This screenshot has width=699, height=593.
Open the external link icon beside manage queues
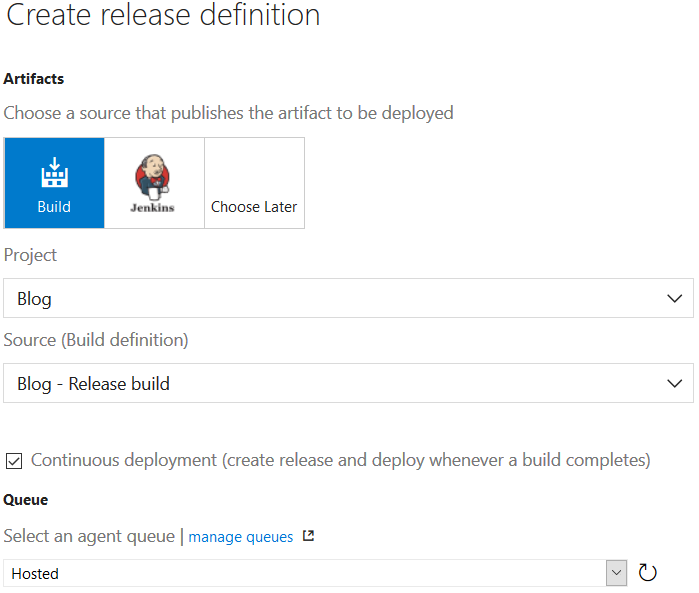pos(308,535)
